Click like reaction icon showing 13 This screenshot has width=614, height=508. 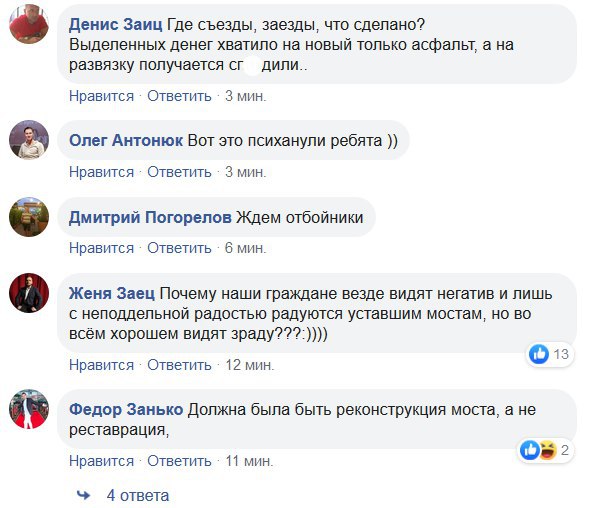(539, 353)
